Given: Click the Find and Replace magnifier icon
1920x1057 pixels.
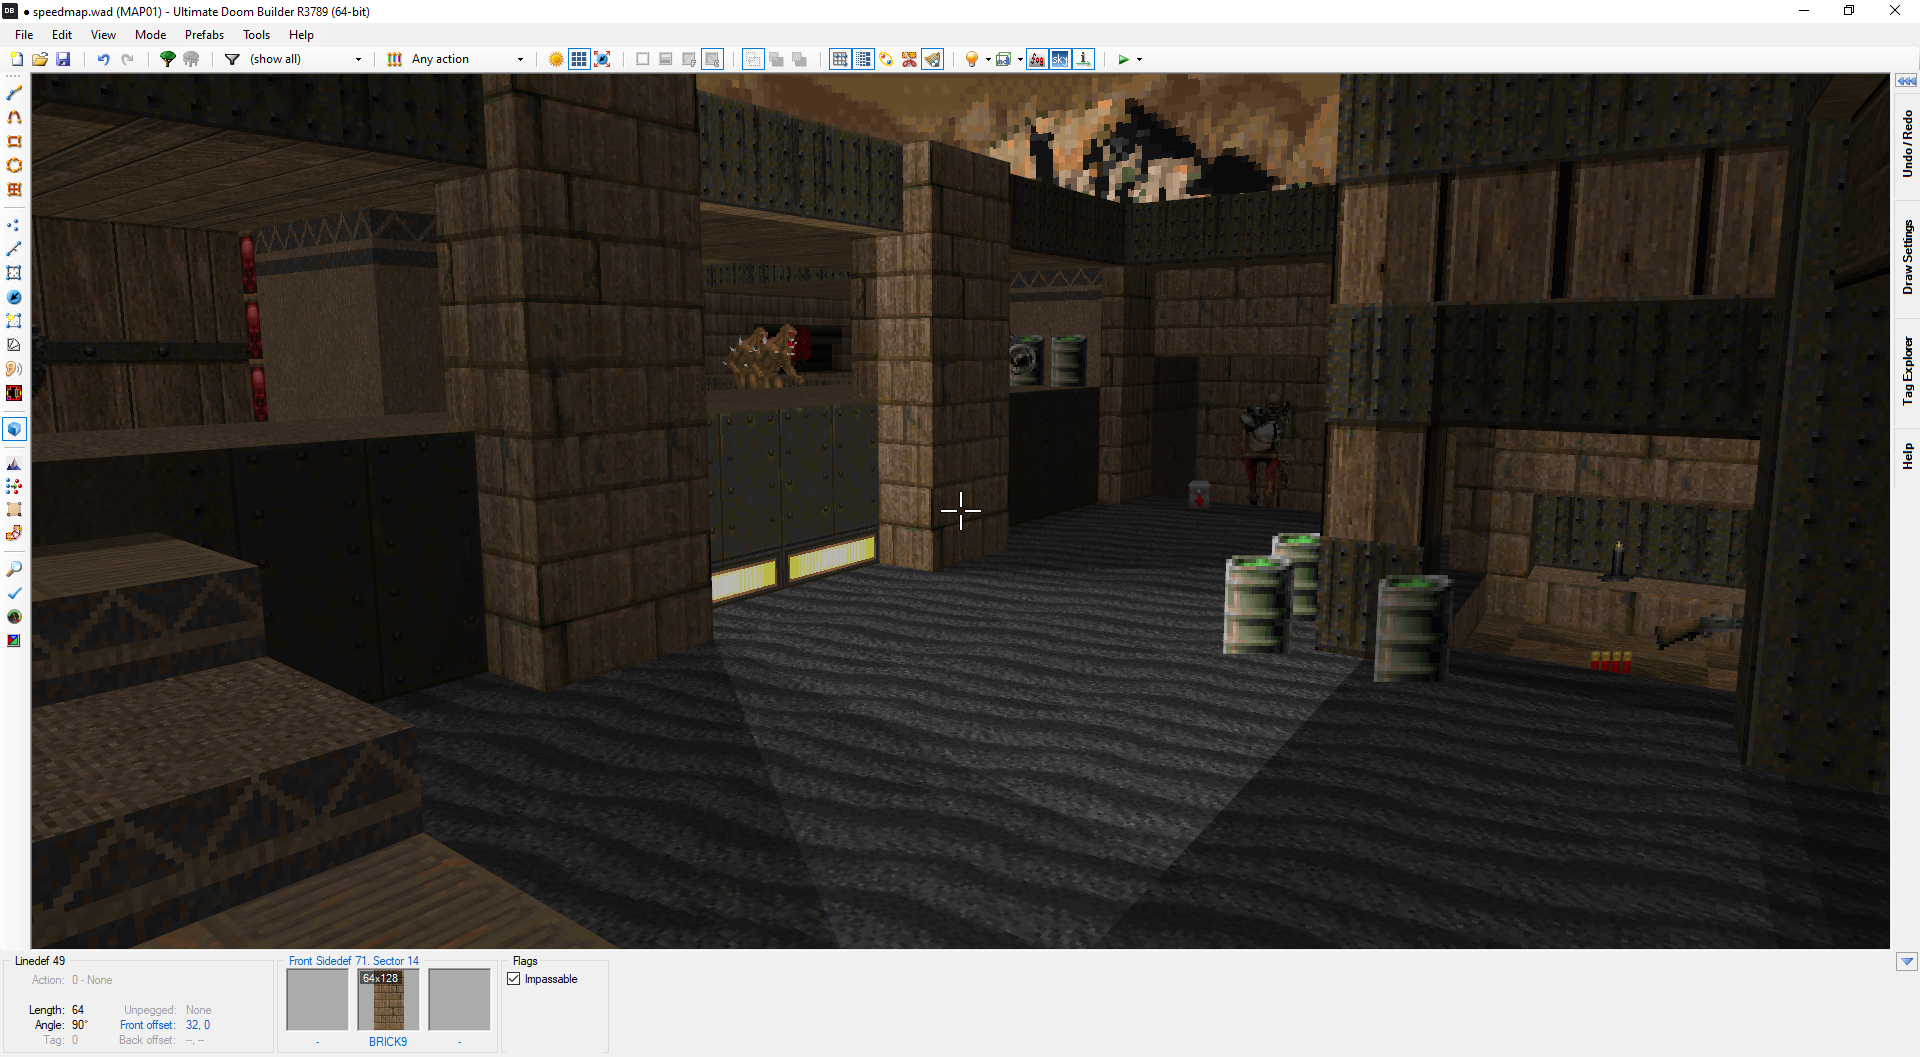Looking at the screenshot, I should [x=14, y=569].
